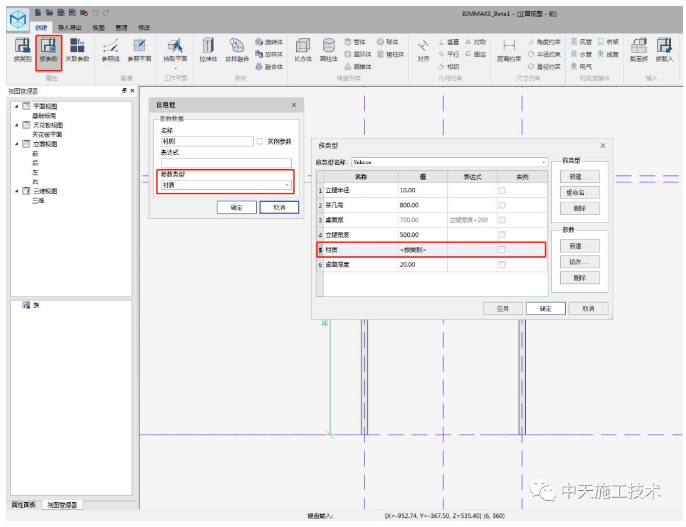Click 应用 in family types dialog

(503, 308)
